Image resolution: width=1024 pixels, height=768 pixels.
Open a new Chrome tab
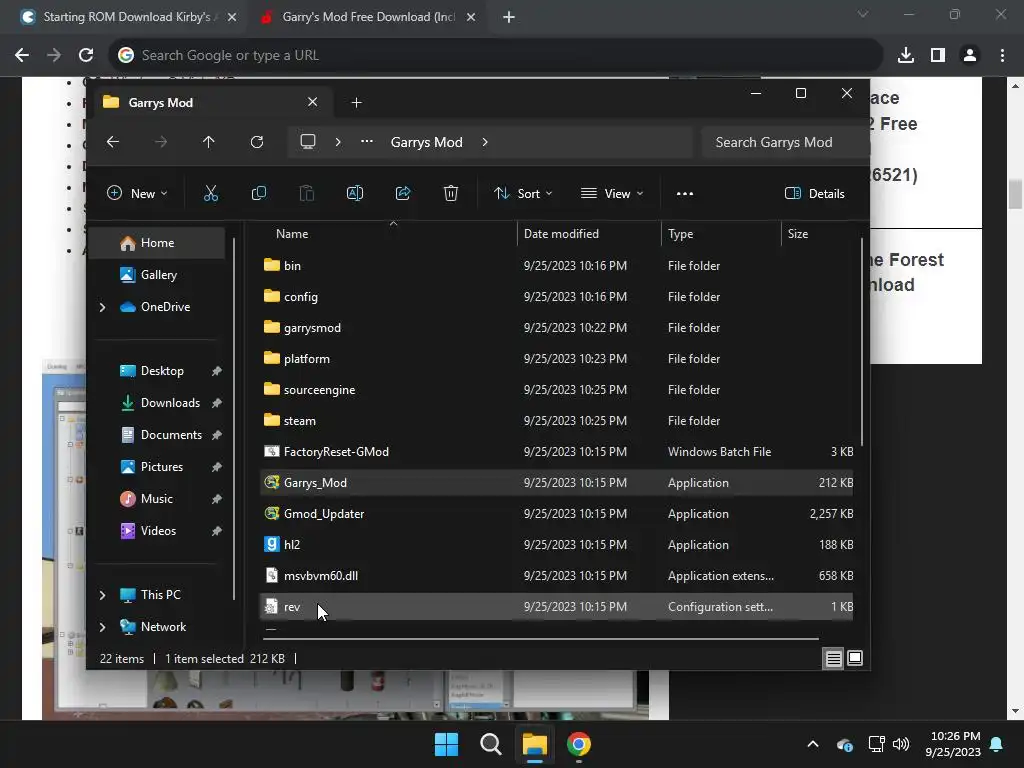pos(509,17)
